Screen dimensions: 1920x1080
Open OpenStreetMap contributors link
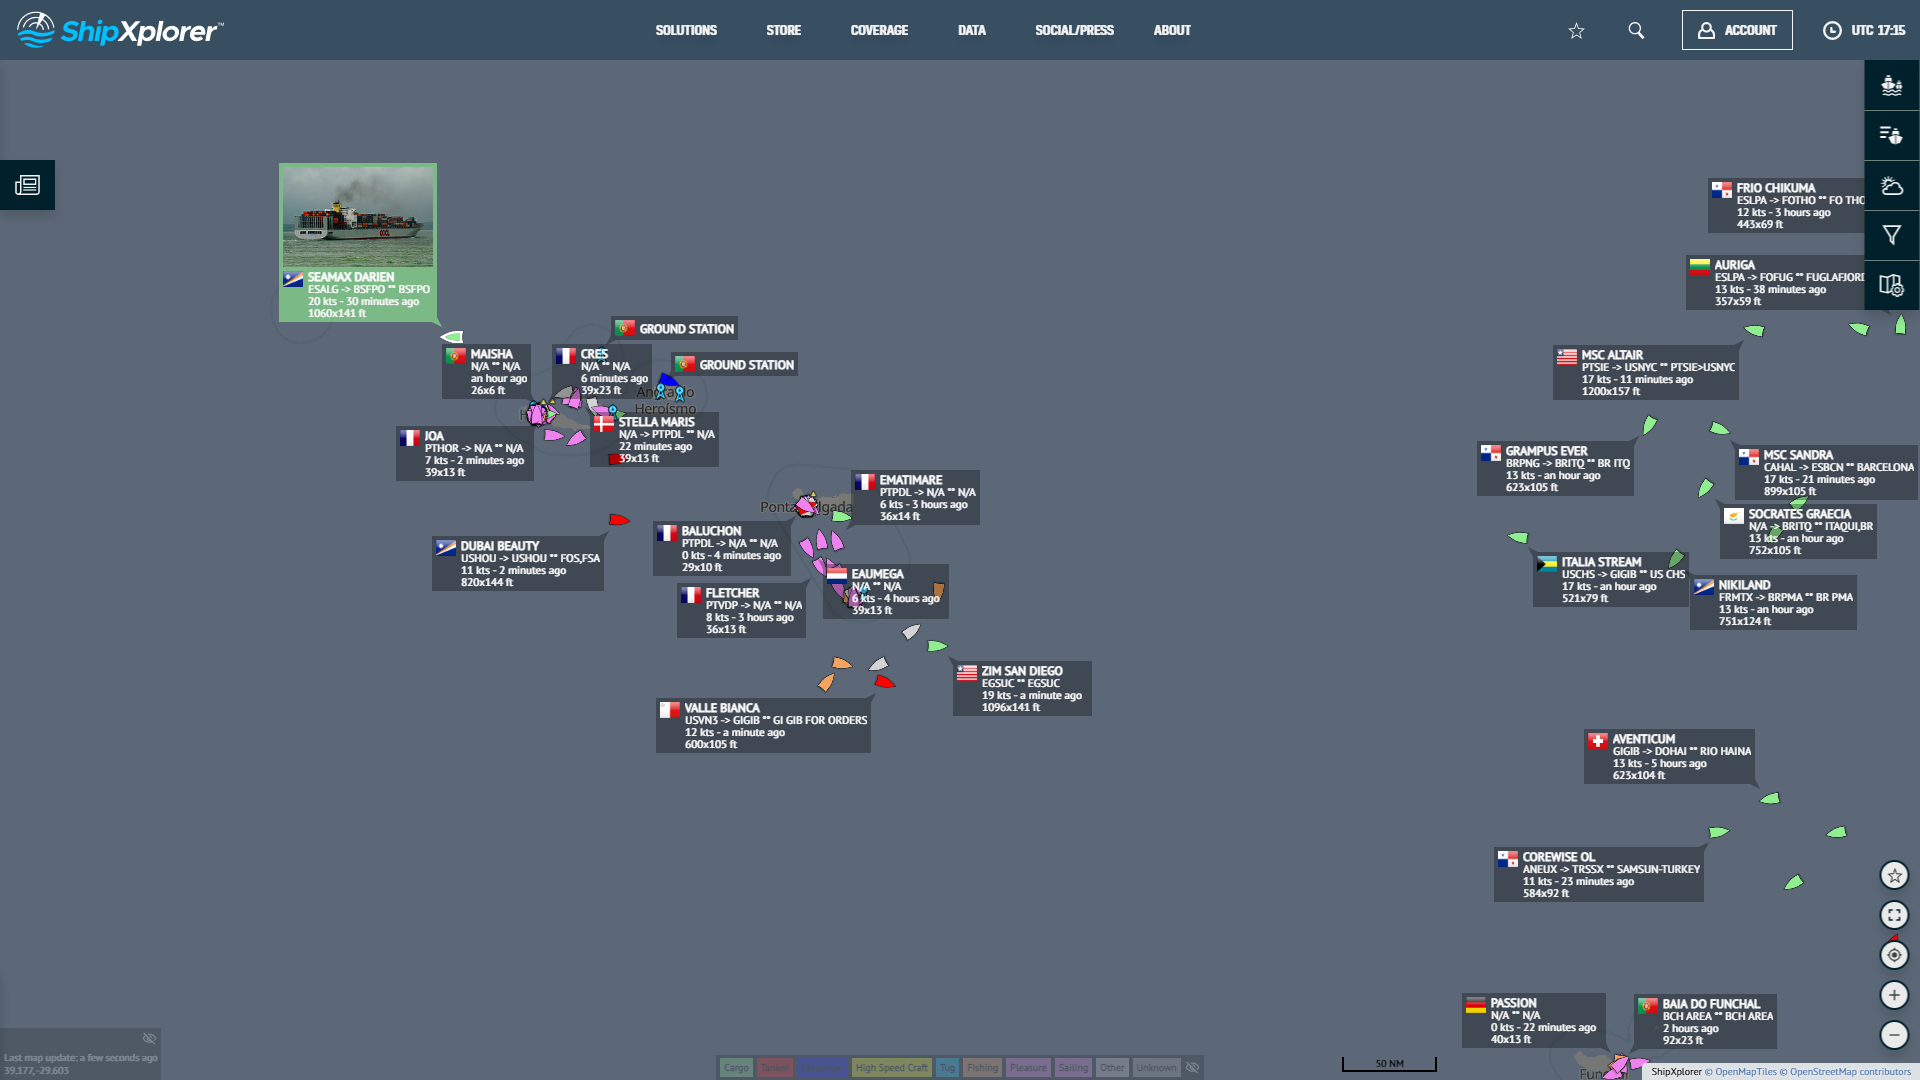1845,1072
